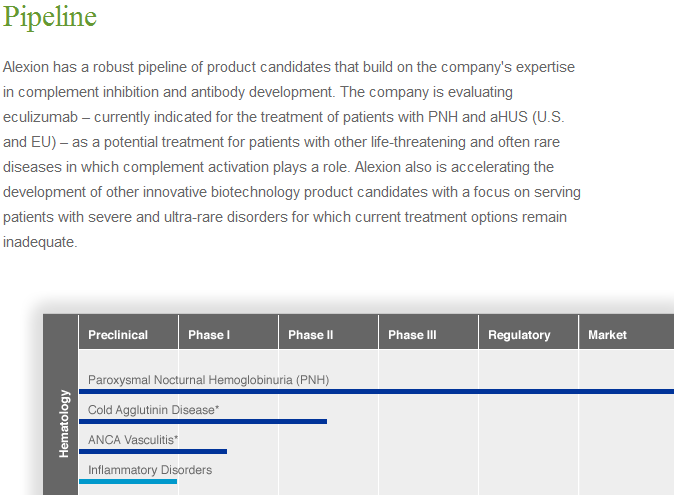Click the PNH dark blue progress bar
The width and height of the screenshot is (674, 495).
pyautogui.click(x=377, y=391)
